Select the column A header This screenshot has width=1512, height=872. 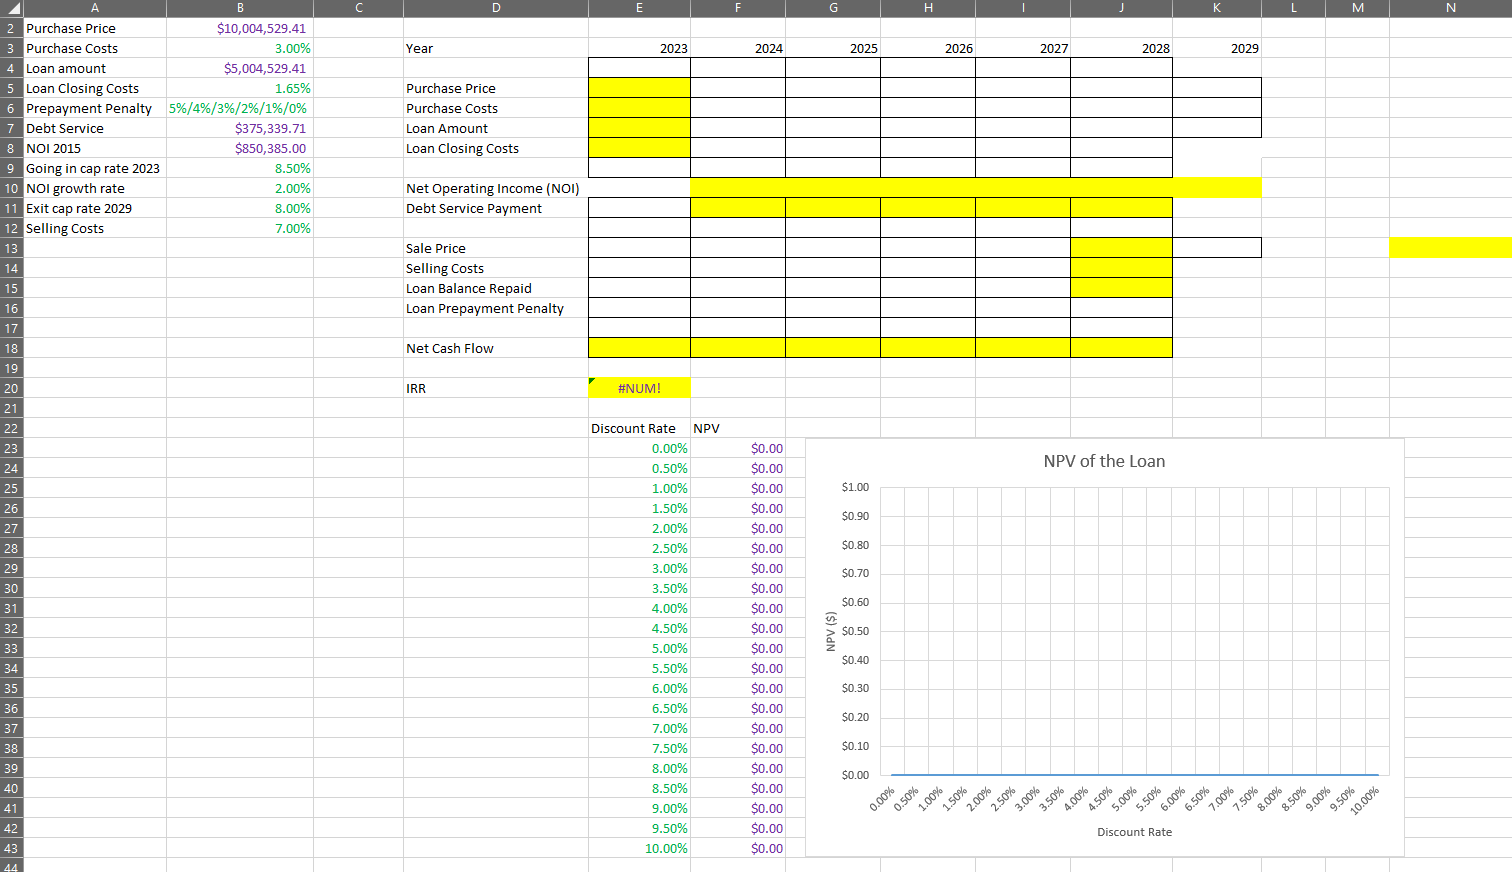pyautogui.click(x=95, y=8)
